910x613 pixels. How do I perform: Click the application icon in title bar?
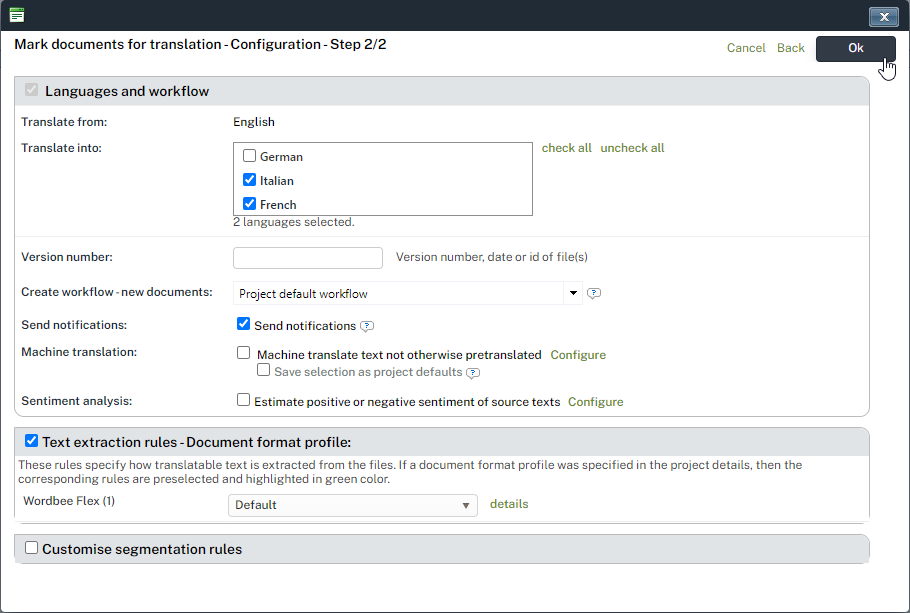[x=17, y=15]
